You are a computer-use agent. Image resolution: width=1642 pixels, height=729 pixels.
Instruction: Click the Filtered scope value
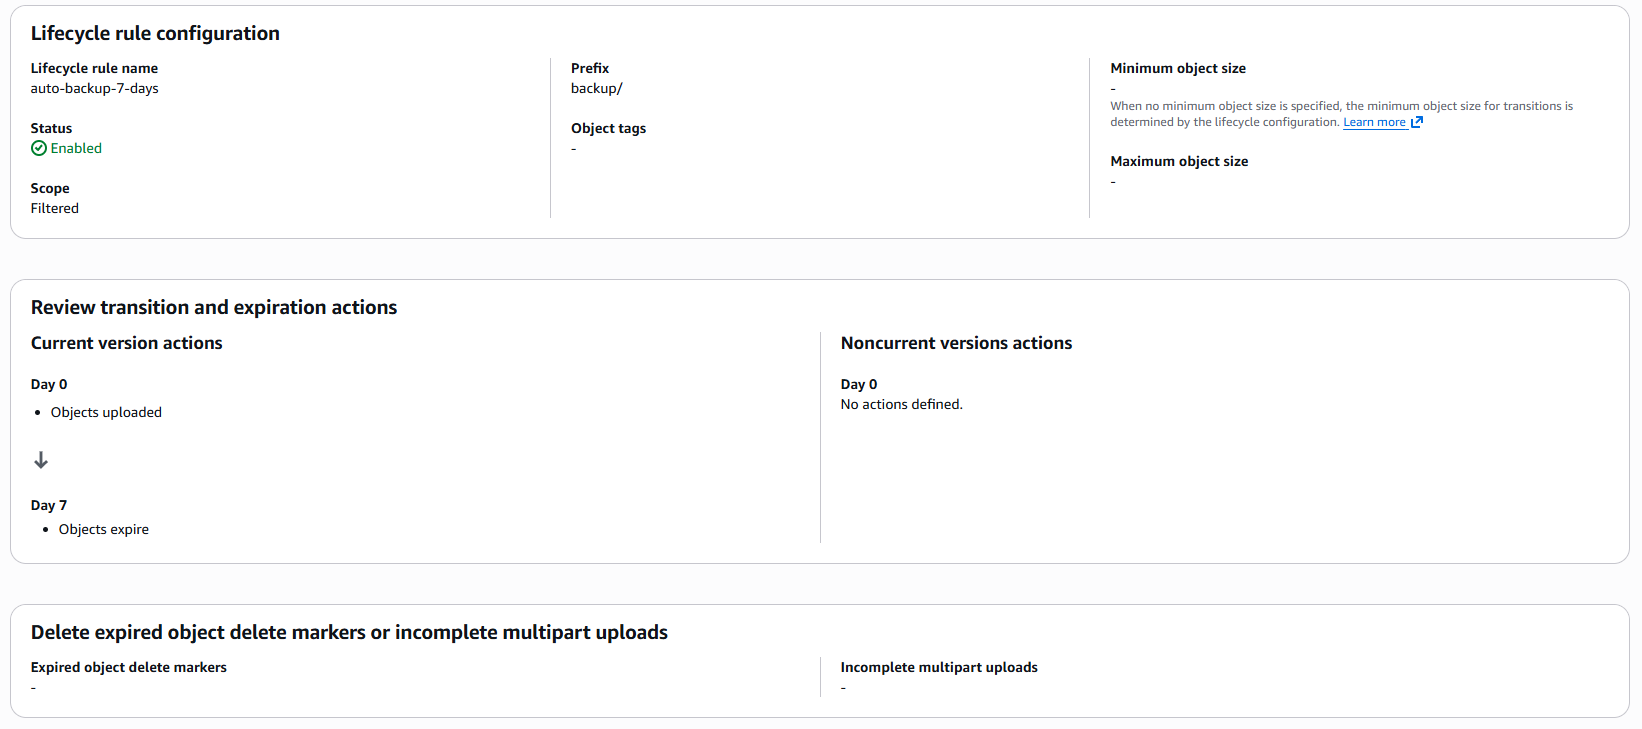point(54,208)
